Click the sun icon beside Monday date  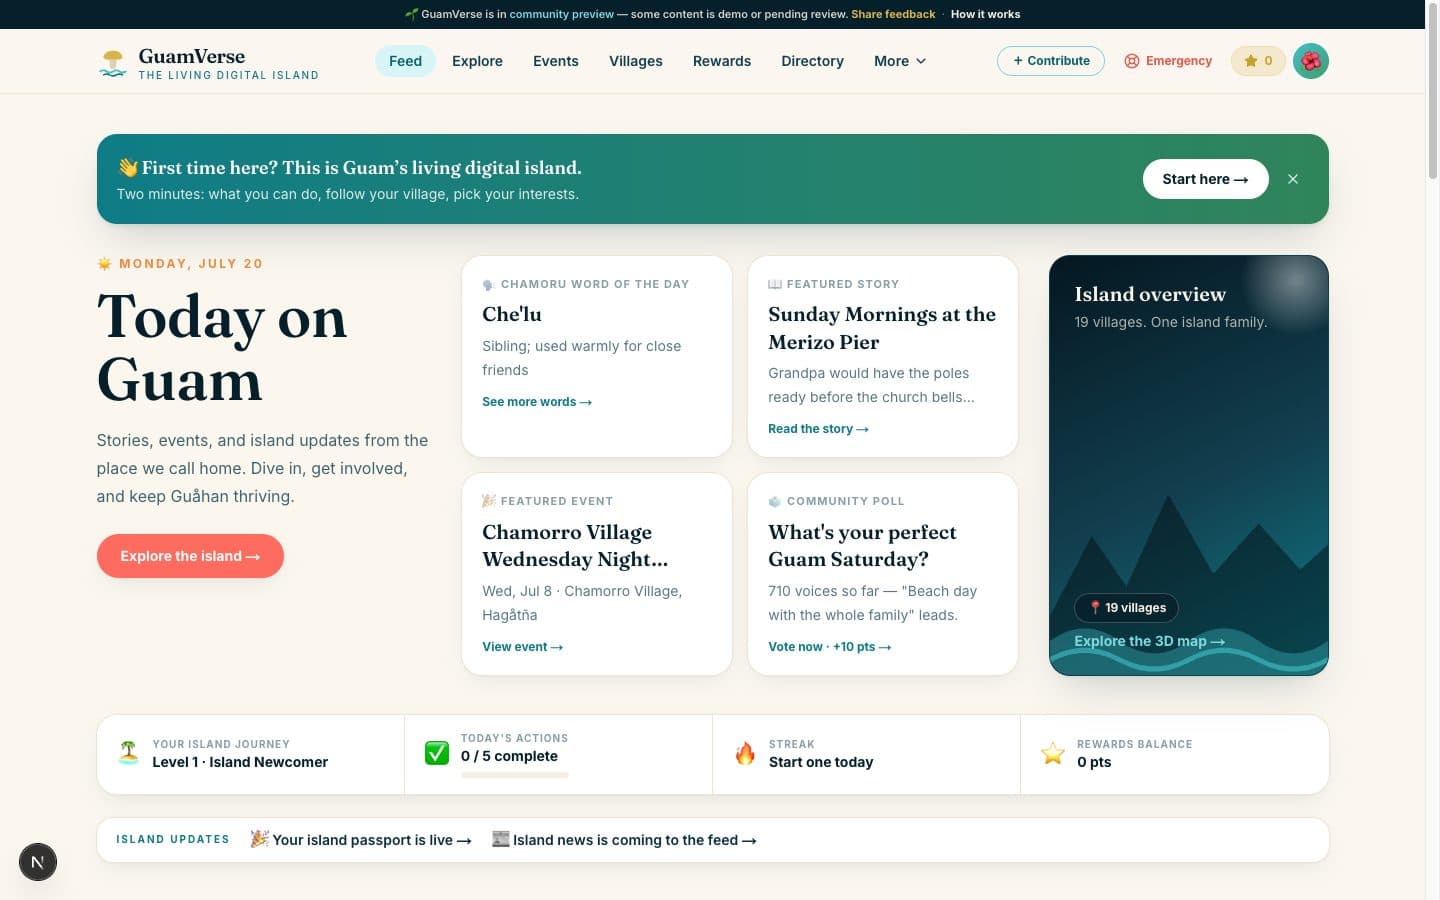click(x=104, y=264)
